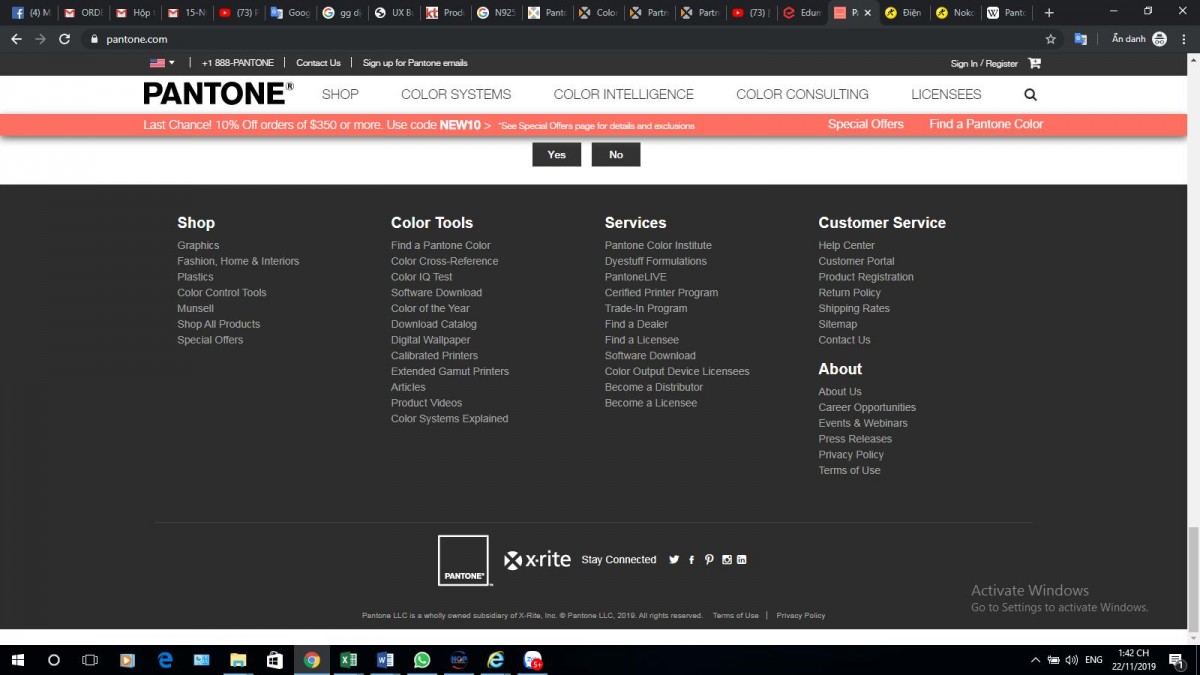Click the Twitter icon next to Stay Connected

tap(674, 560)
